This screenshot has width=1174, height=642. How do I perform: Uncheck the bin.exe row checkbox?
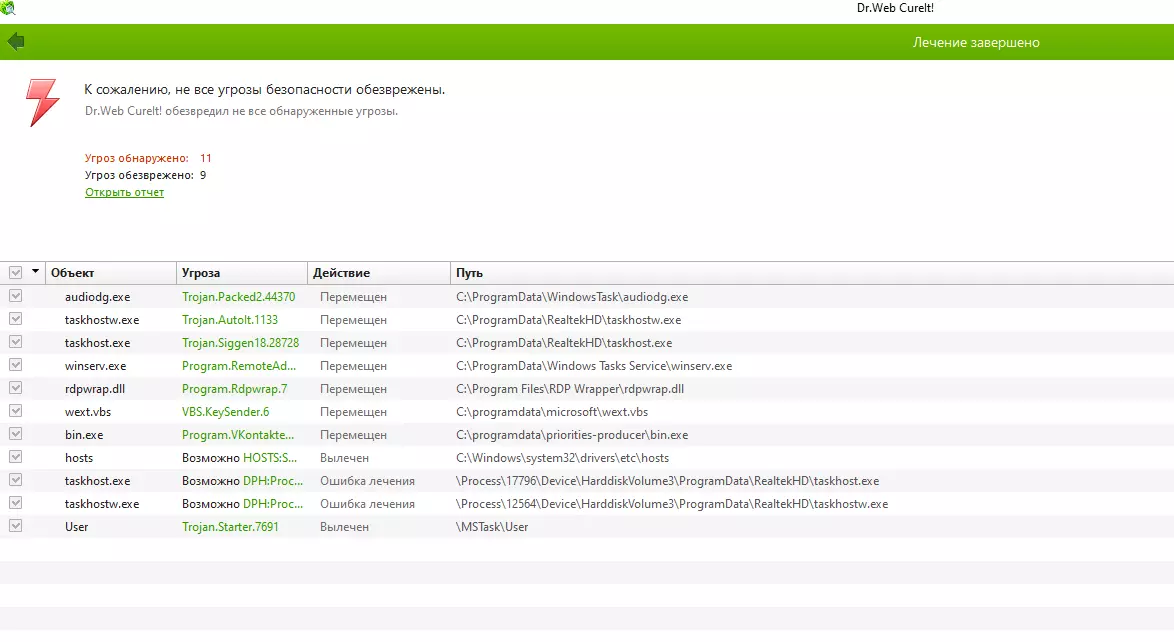[15, 434]
